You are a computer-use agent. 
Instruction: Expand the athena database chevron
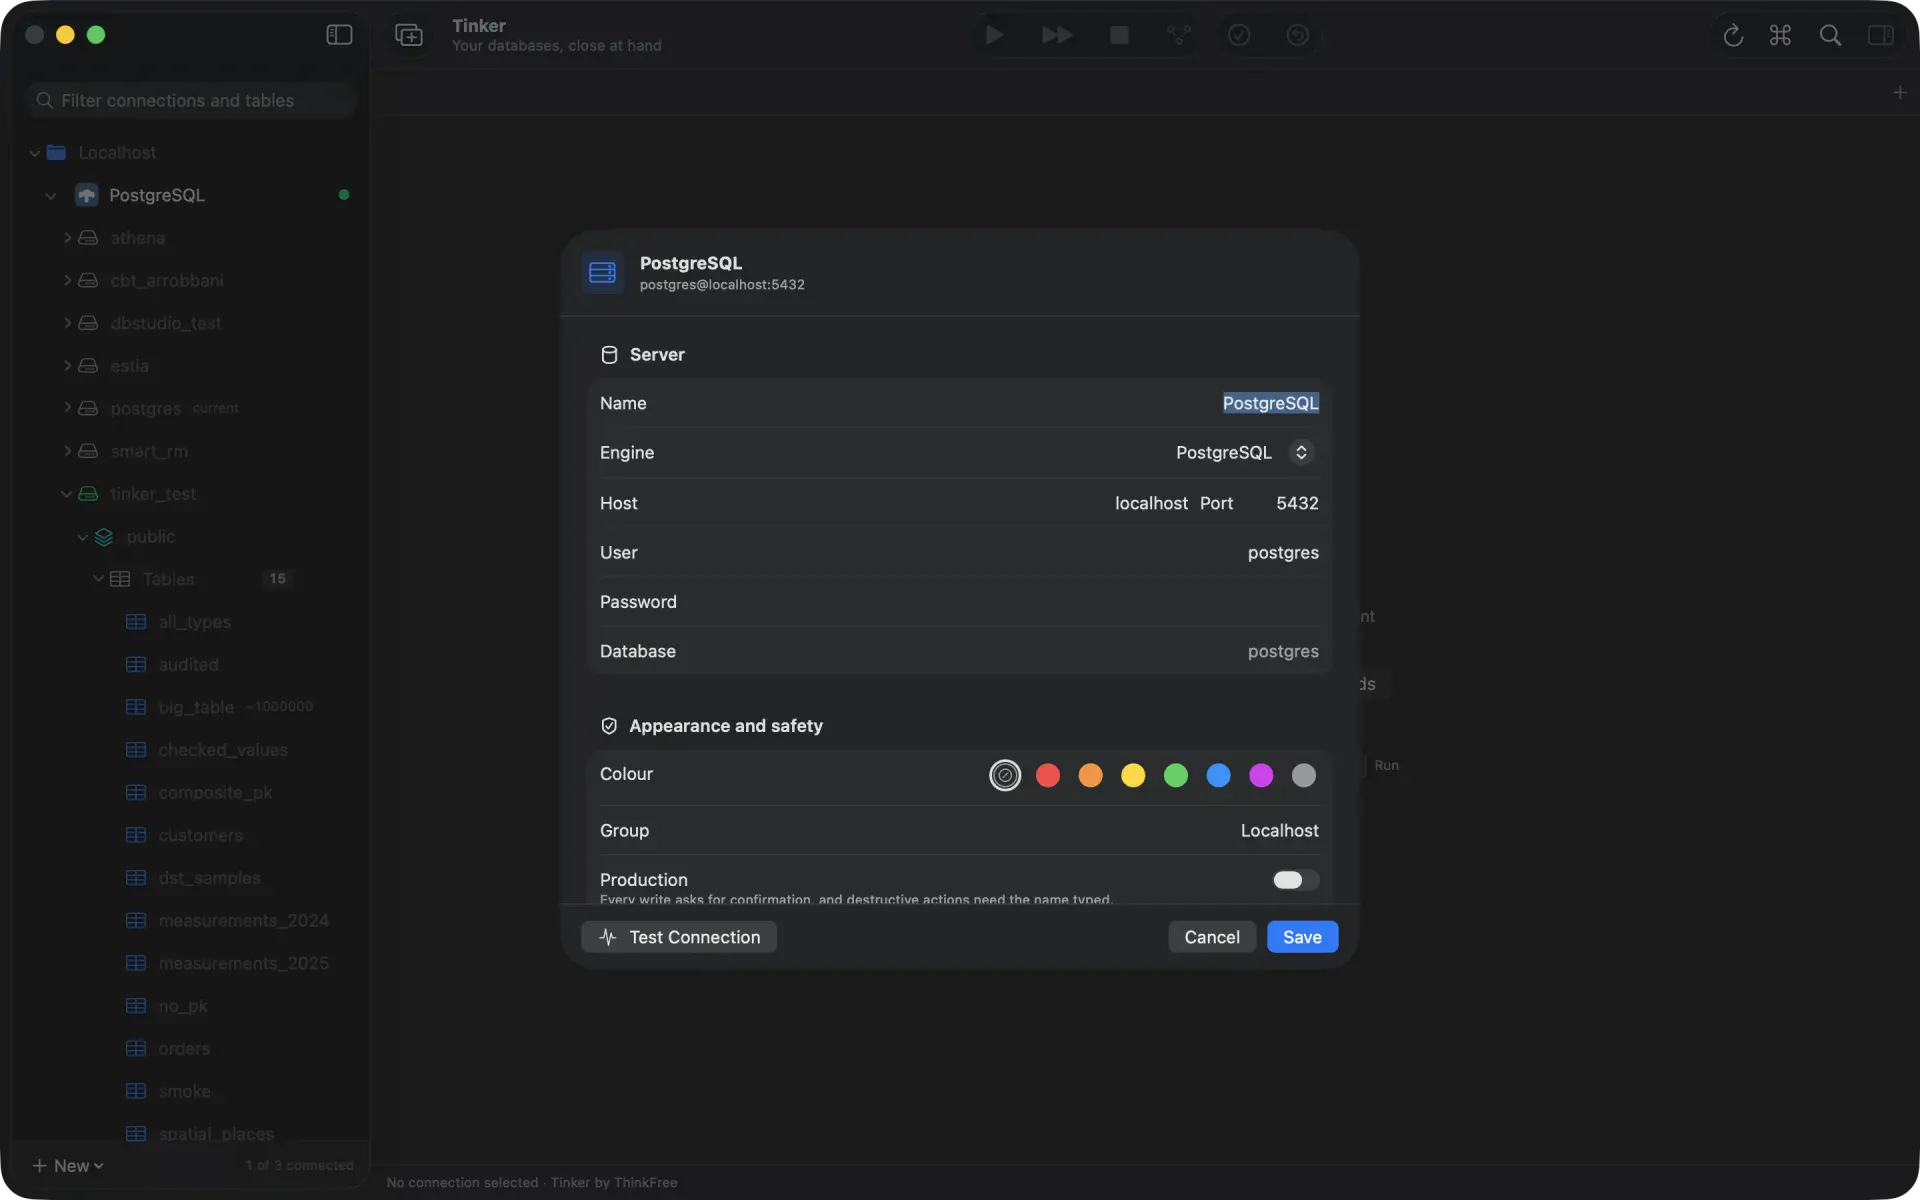click(67, 238)
